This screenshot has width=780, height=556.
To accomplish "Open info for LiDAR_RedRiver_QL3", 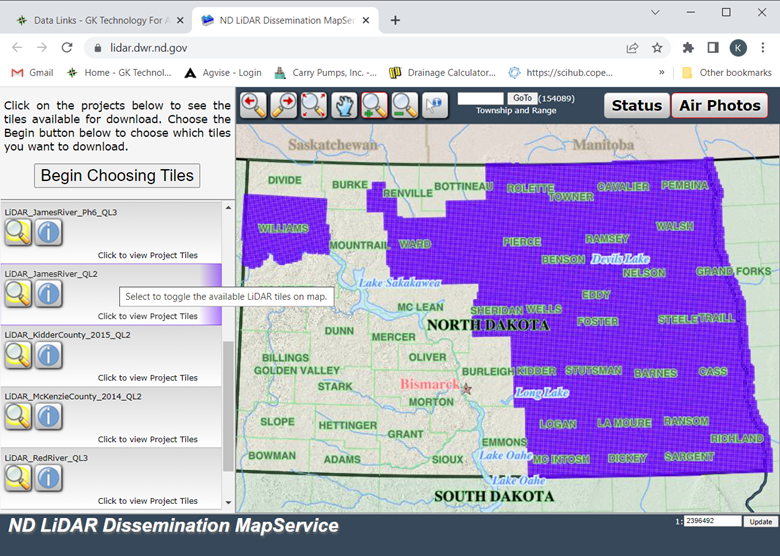I will (48, 478).
